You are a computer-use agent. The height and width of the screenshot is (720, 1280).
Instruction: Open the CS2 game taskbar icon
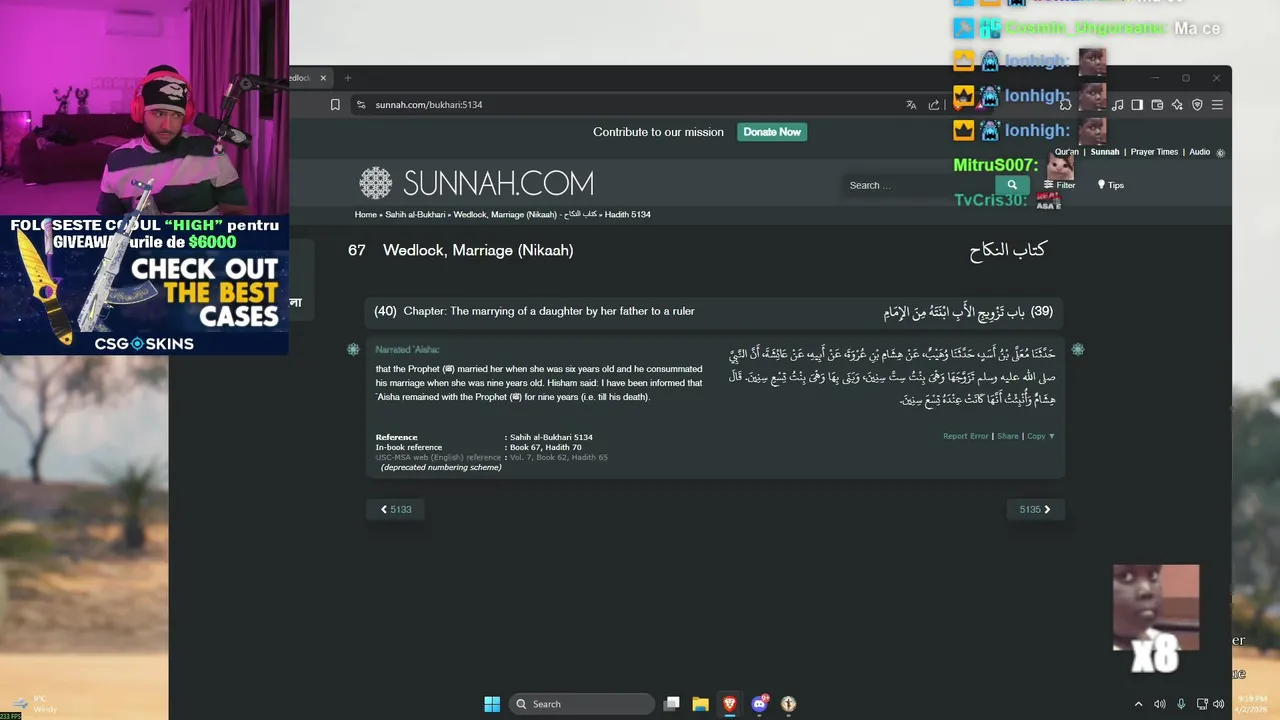(789, 704)
